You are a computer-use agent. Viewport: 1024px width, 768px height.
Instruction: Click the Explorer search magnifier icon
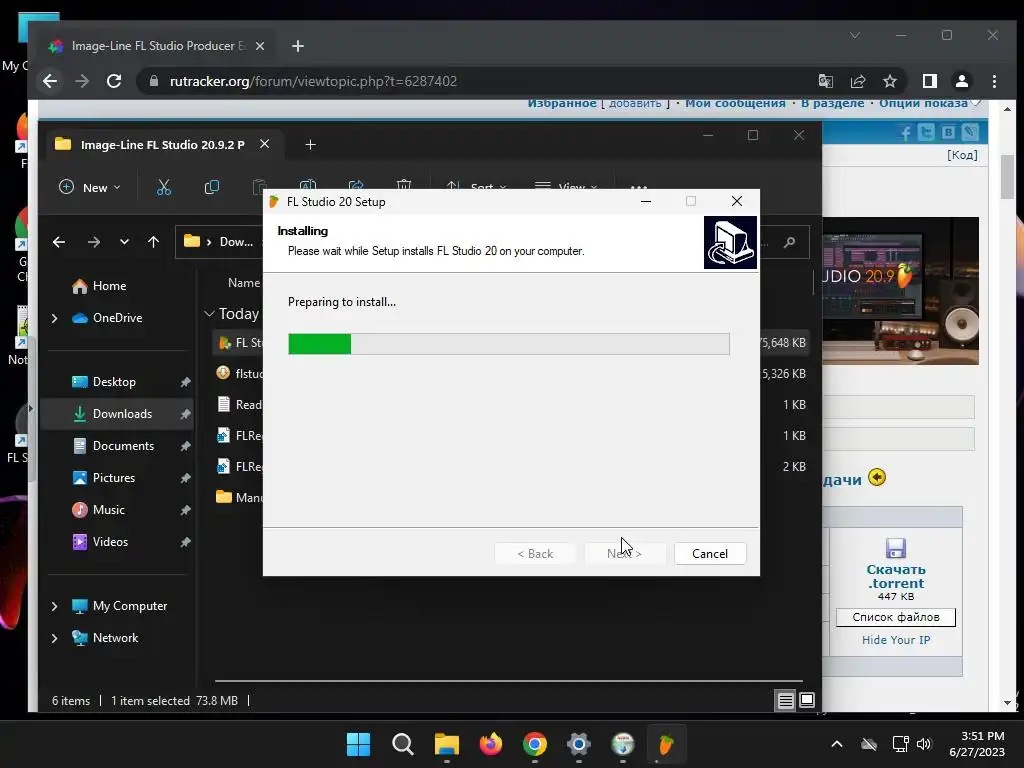tap(790, 242)
